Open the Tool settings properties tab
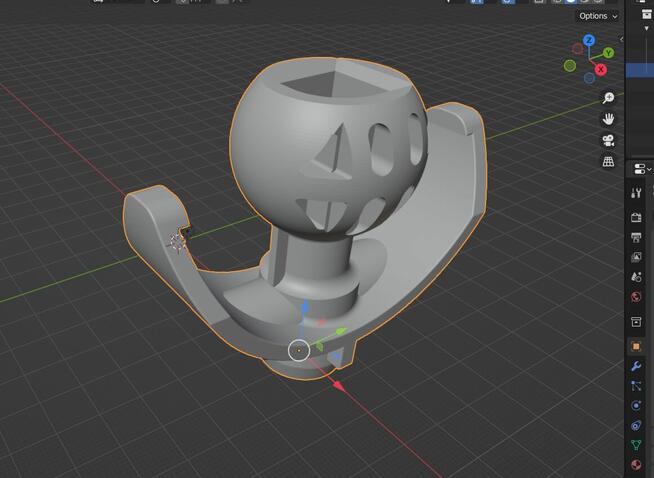The width and height of the screenshot is (654, 478). 636,193
